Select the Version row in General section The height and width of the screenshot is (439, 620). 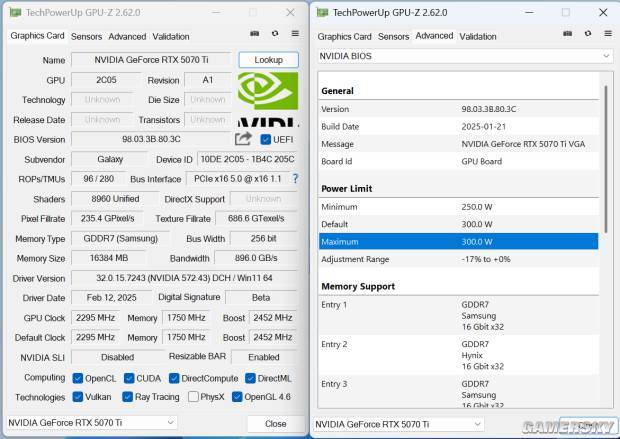click(459, 109)
